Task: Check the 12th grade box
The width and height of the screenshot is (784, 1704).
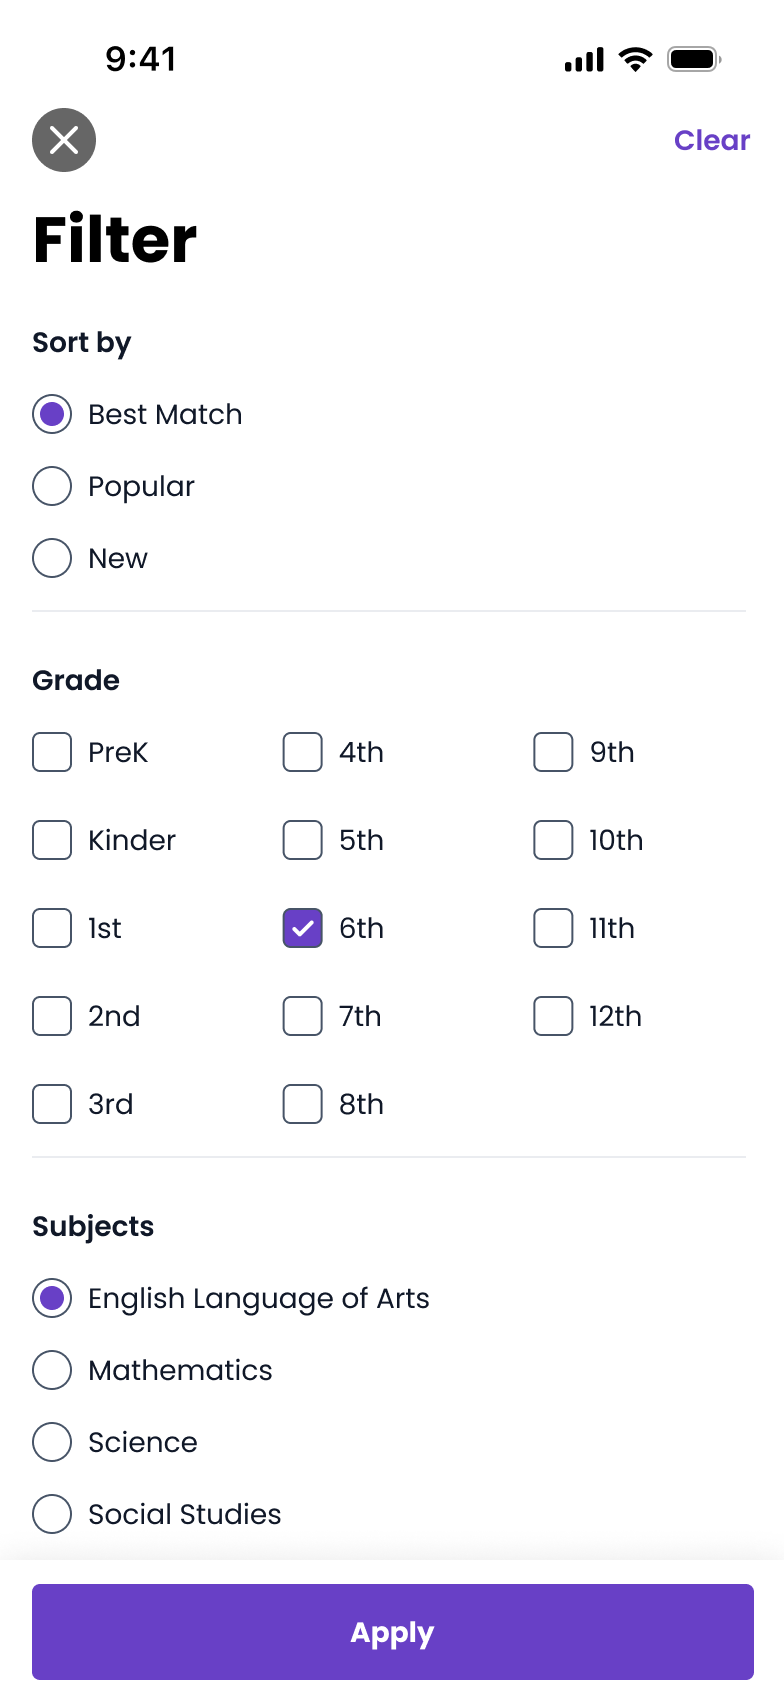Action: coord(553,1016)
